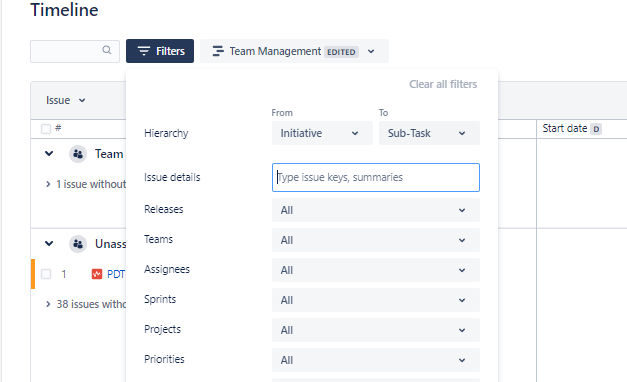Open the Assignees filter dropdown
This screenshot has height=382, width=627.
pos(376,270)
